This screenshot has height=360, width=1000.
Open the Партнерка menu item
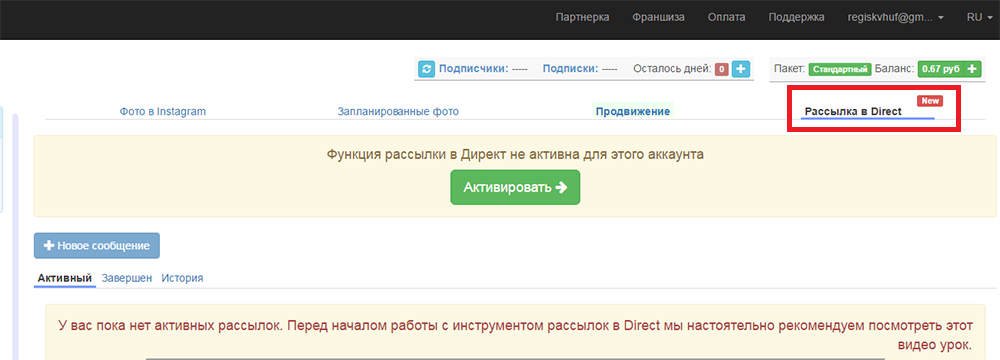582,18
